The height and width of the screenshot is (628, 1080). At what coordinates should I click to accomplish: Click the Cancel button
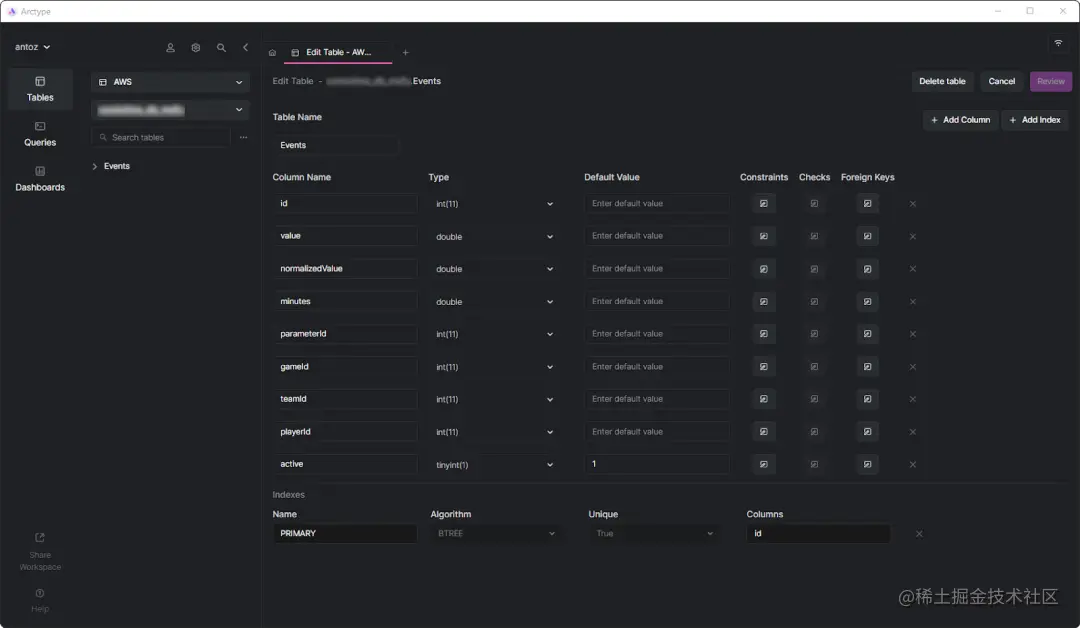(1001, 81)
